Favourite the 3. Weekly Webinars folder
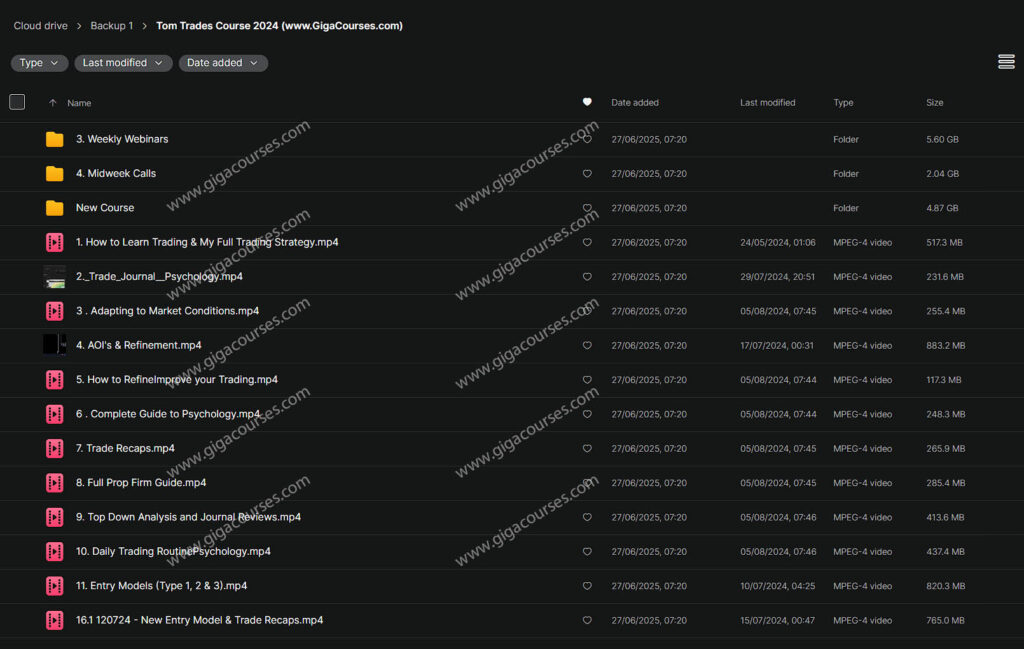The height and width of the screenshot is (649, 1024). point(587,139)
